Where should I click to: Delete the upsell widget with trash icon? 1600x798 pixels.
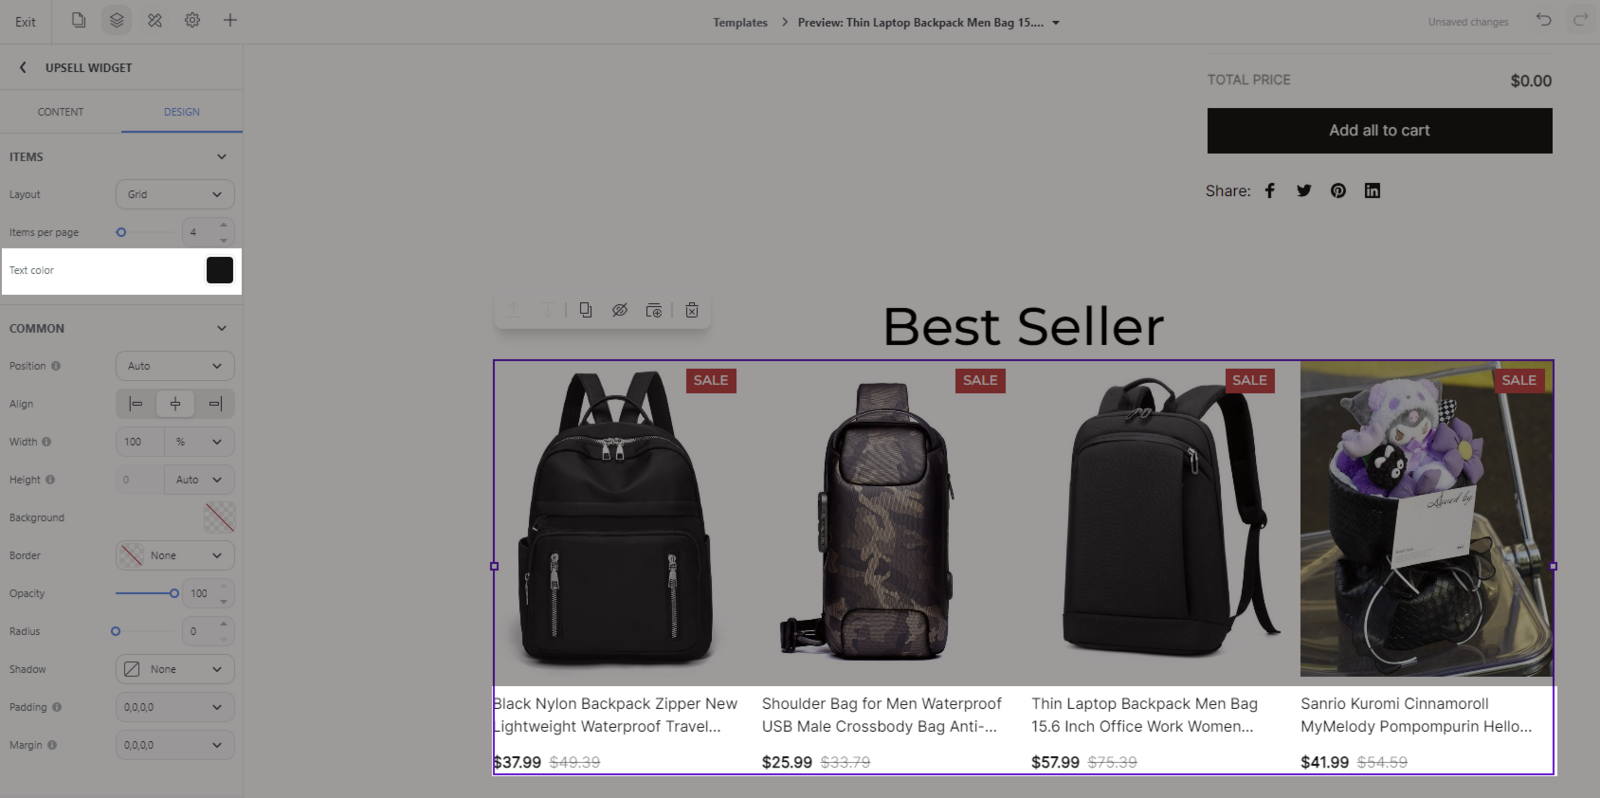[x=692, y=310]
